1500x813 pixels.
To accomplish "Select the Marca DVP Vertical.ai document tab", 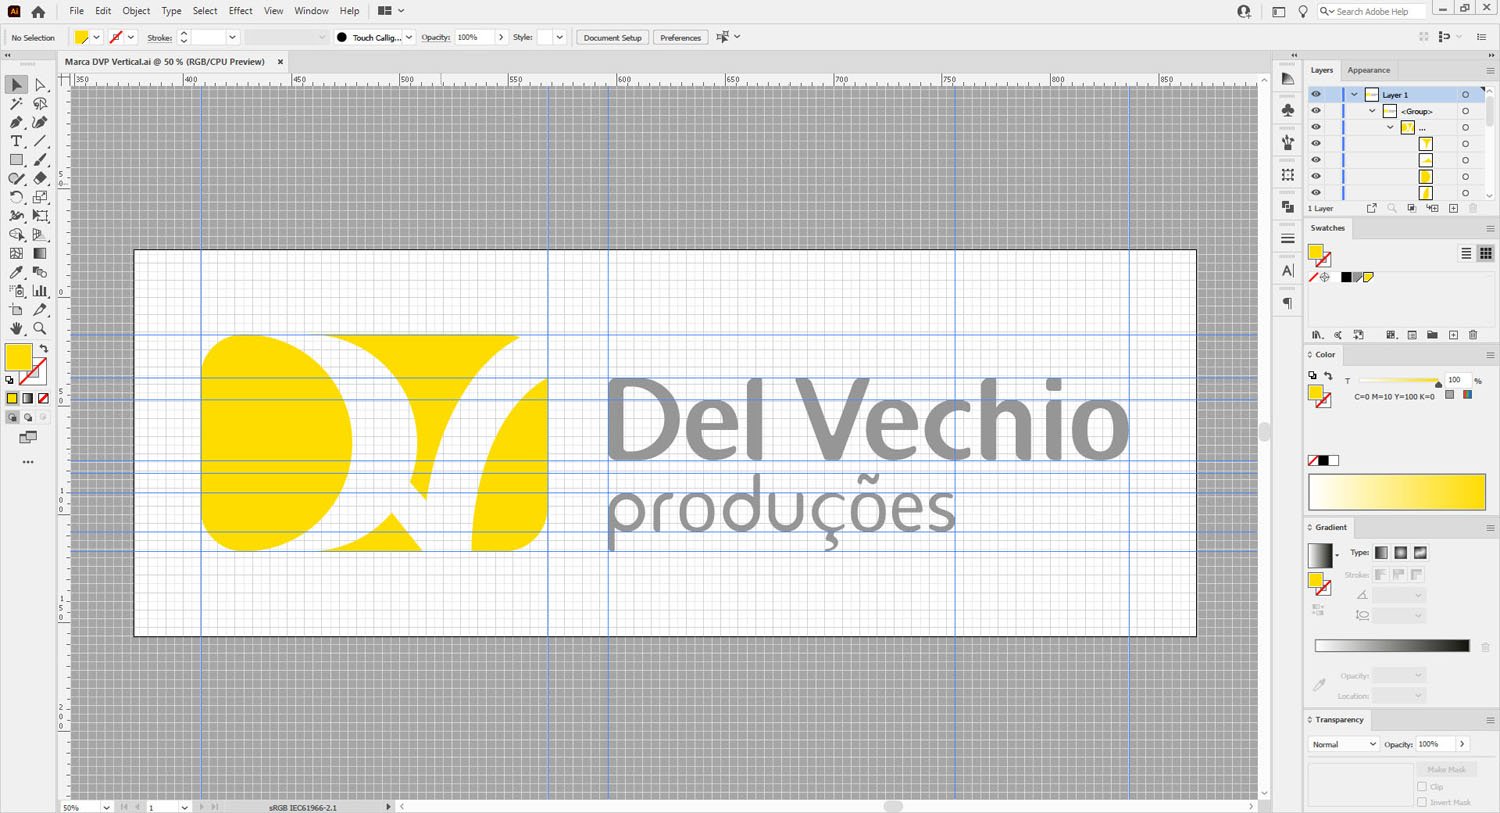I will [x=165, y=62].
